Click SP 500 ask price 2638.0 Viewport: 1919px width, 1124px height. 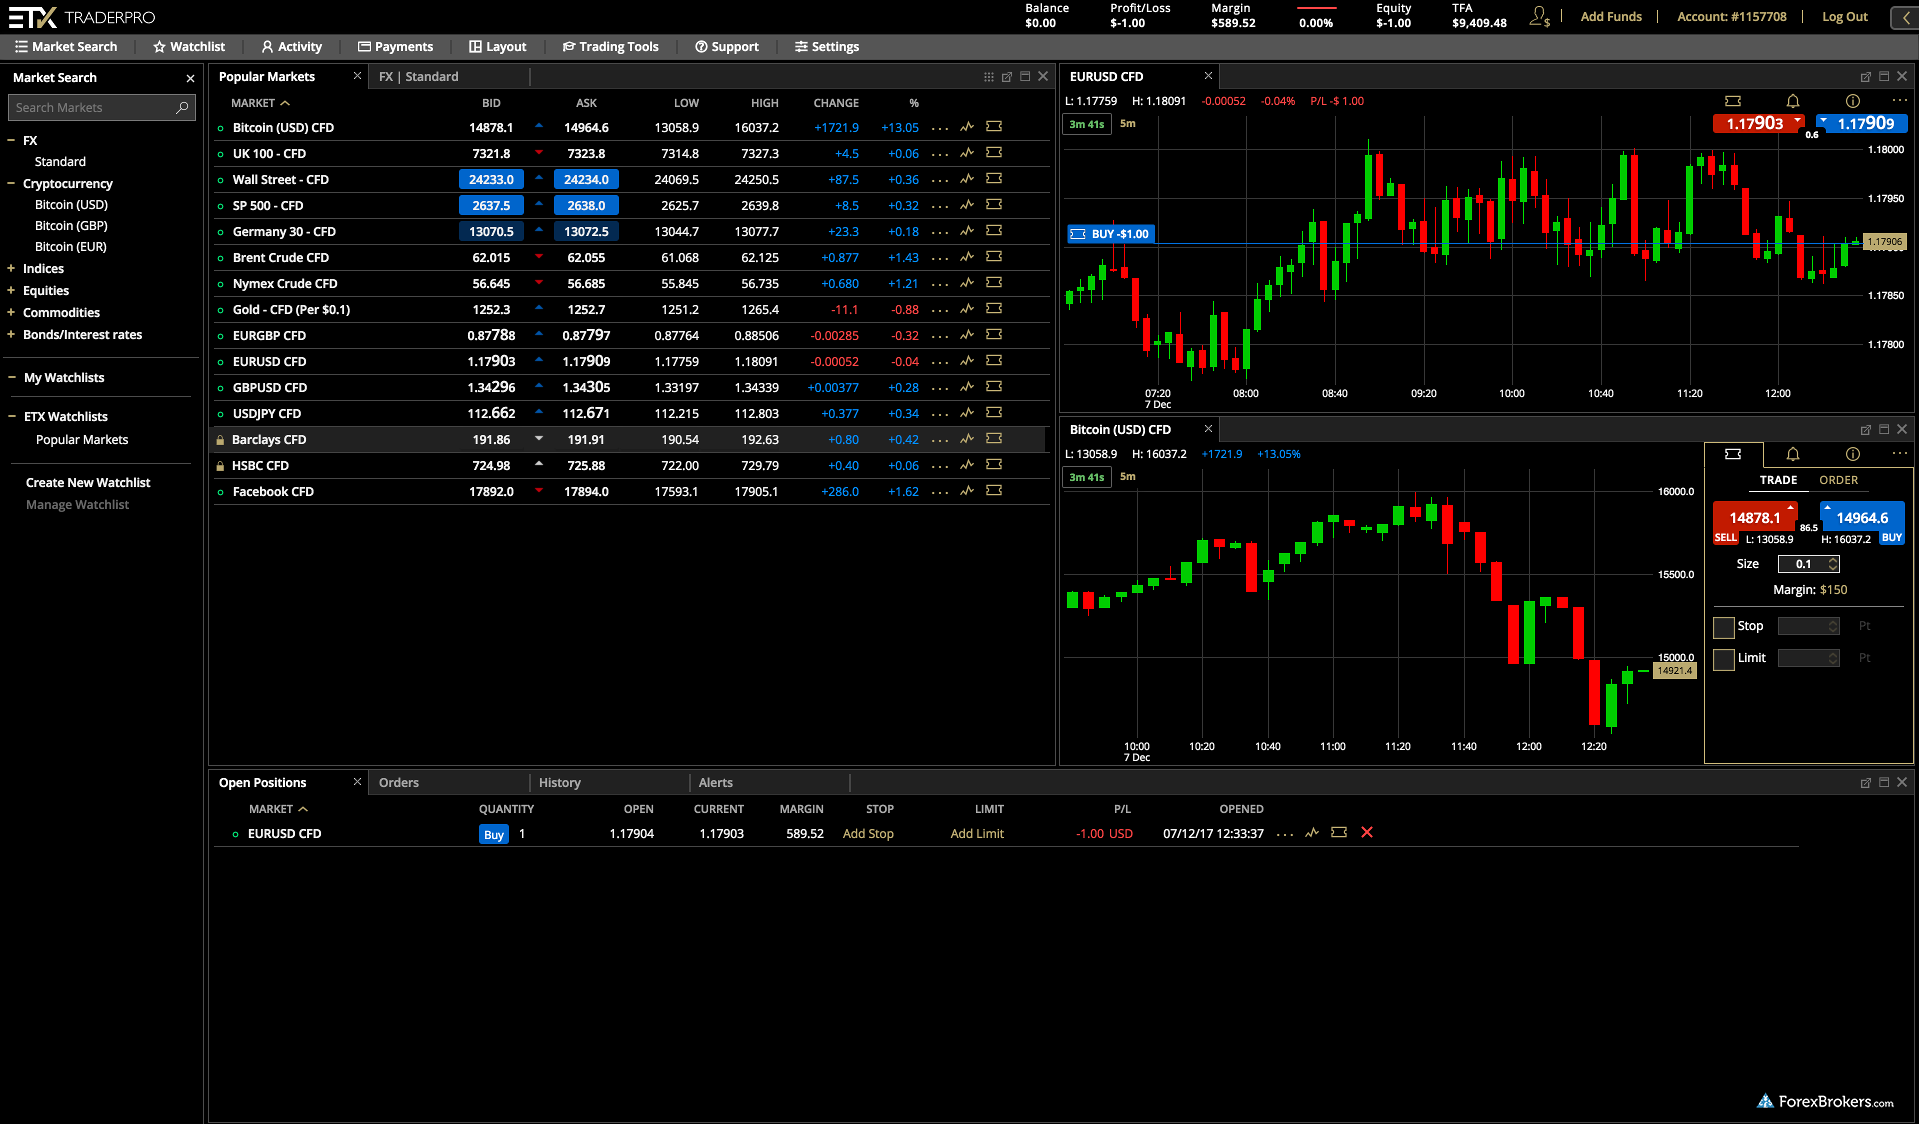pyautogui.click(x=586, y=206)
